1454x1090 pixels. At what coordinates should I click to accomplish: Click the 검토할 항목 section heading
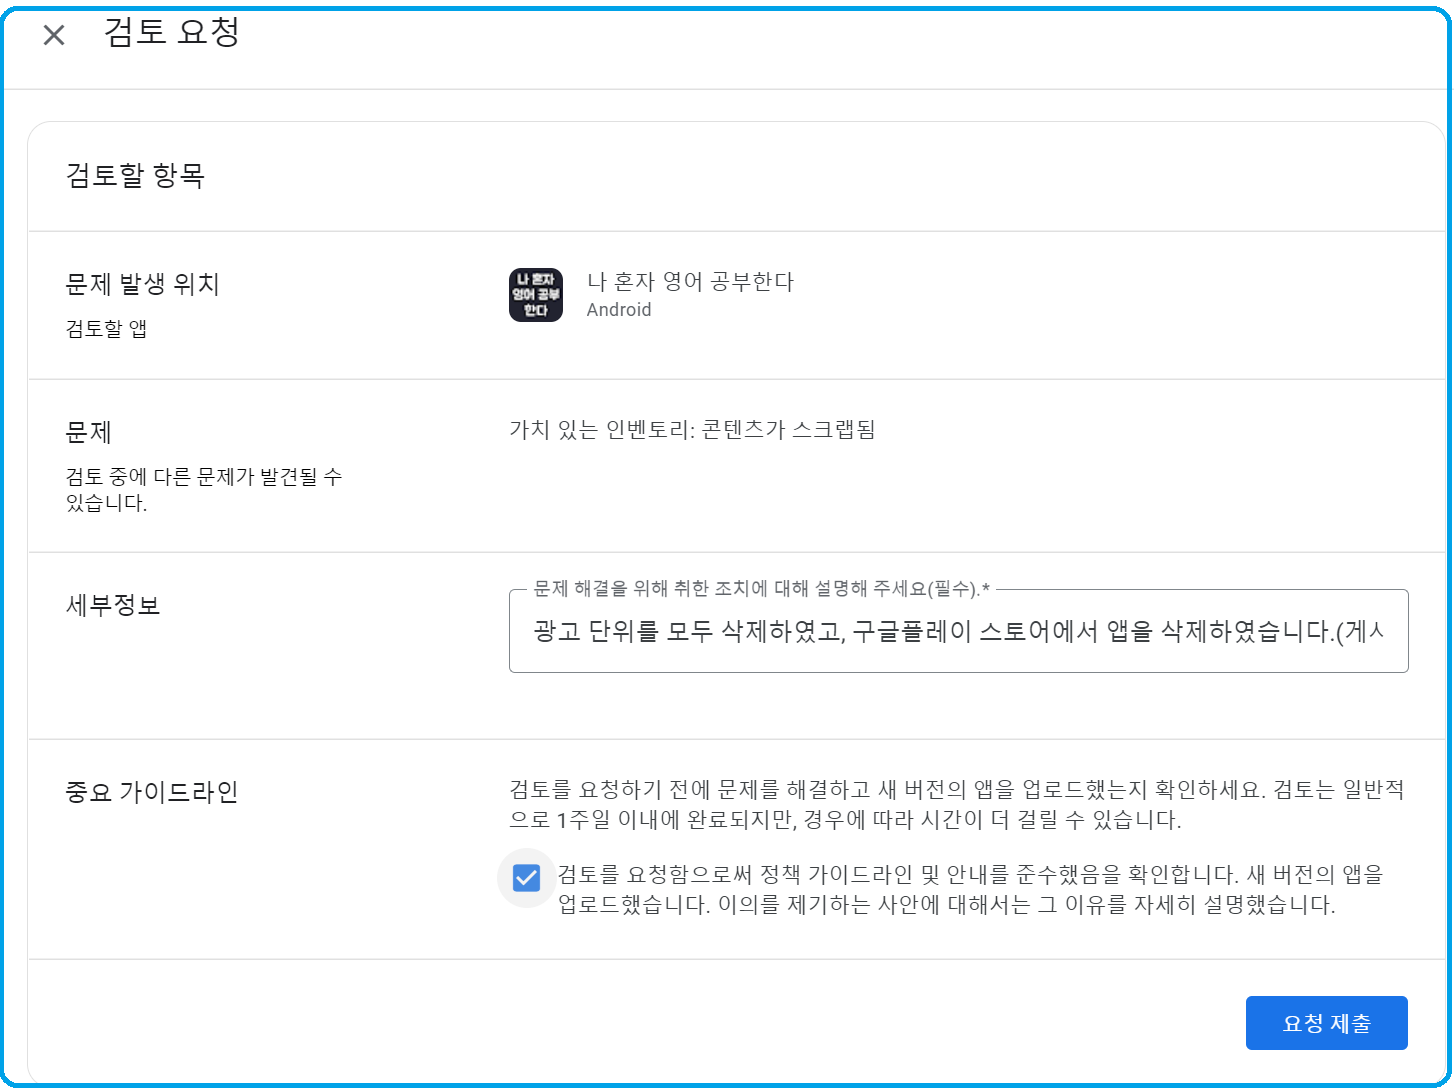tap(135, 176)
